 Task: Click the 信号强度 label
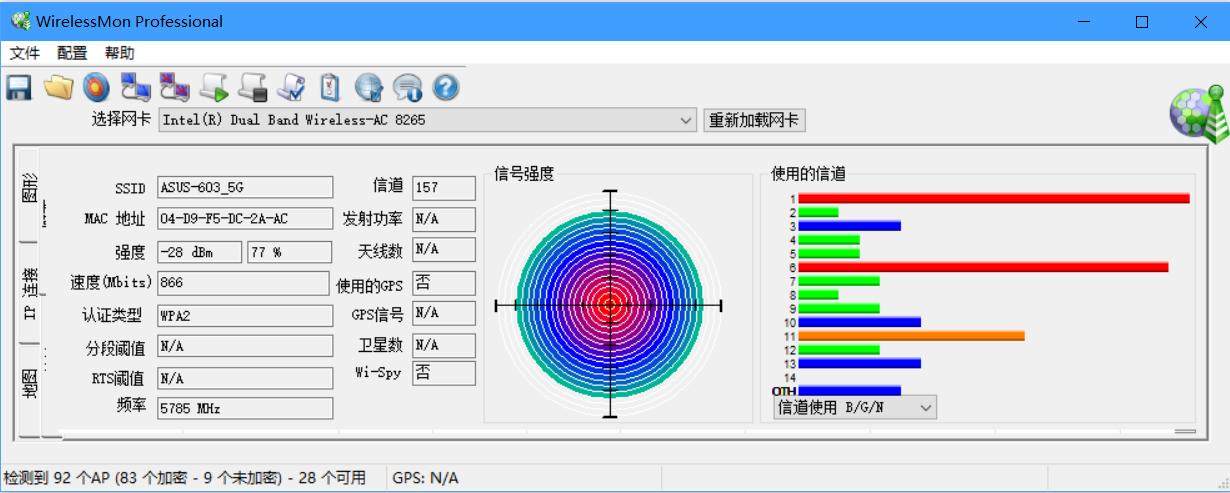pyautogui.click(x=524, y=174)
